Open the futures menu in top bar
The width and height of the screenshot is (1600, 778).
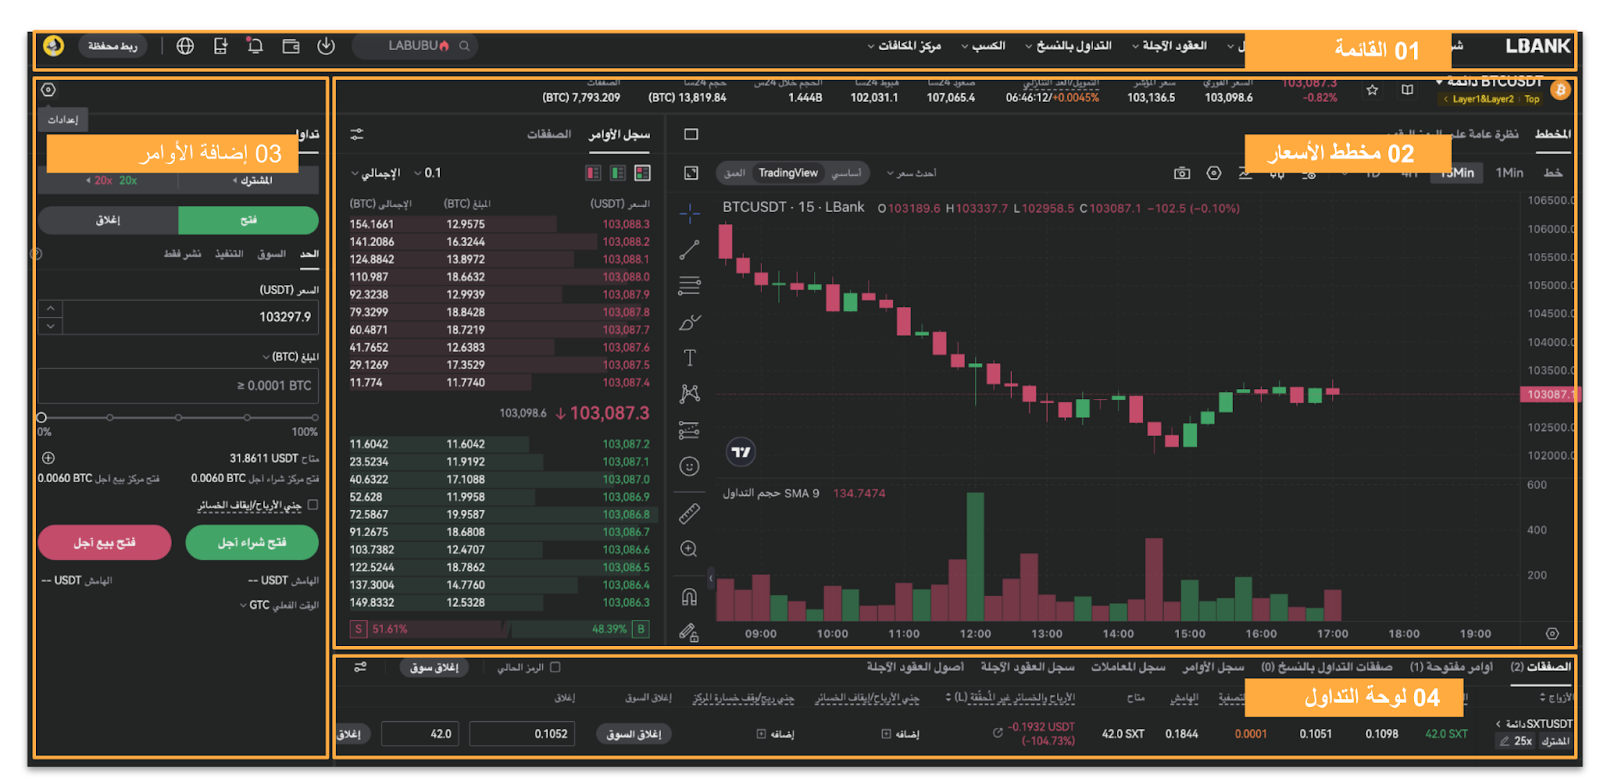point(1169,46)
